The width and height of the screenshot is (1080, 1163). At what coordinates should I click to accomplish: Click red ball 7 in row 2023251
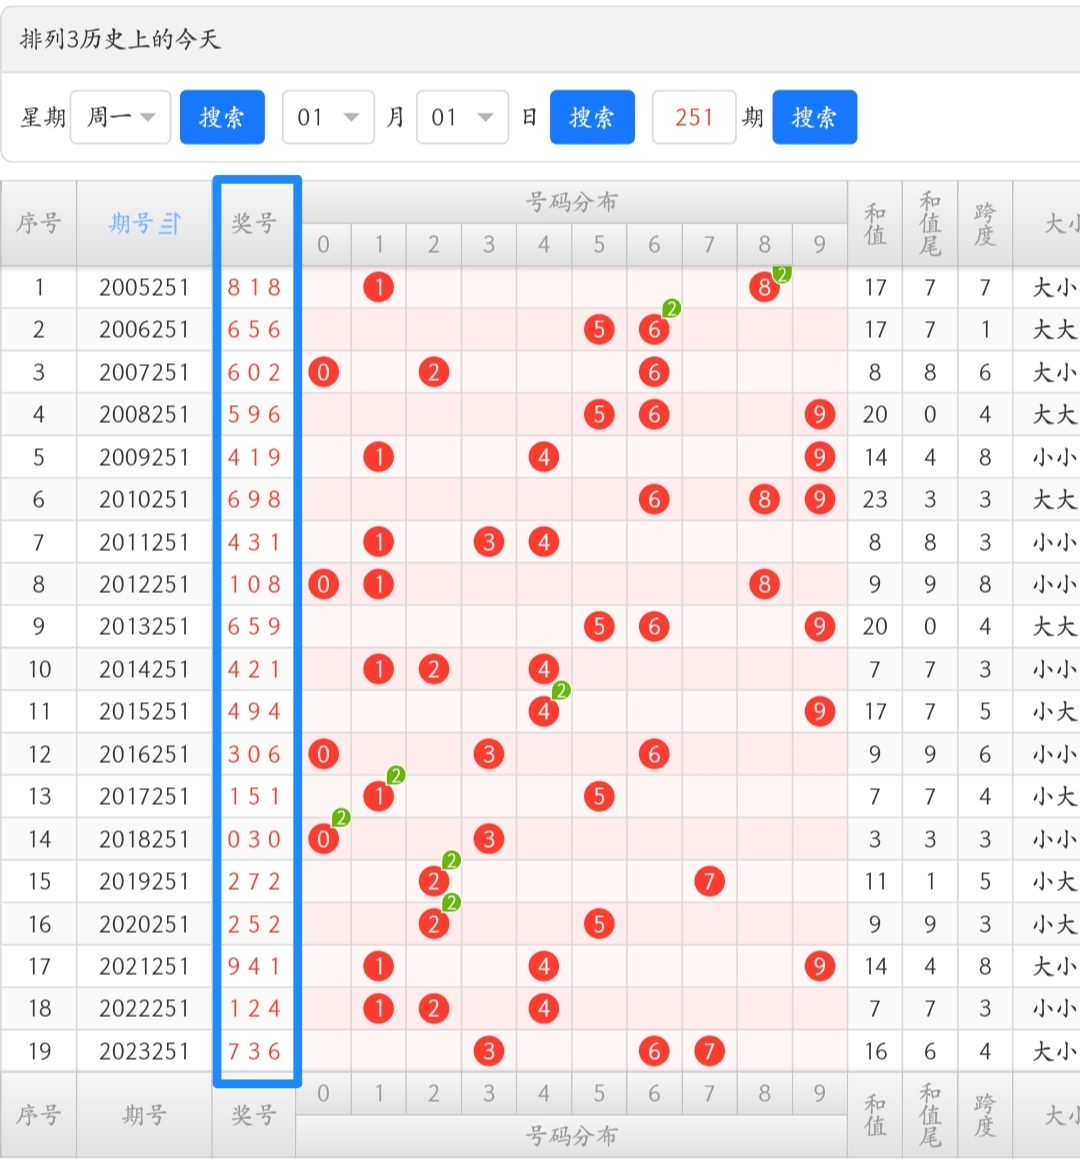[x=709, y=1051]
